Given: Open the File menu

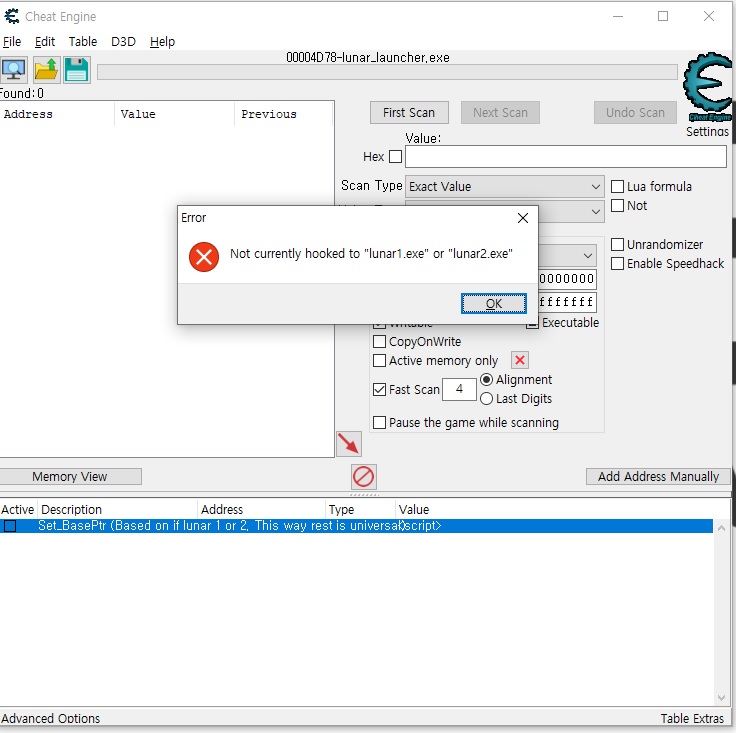Looking at the screenshot, I should point(12,42).
